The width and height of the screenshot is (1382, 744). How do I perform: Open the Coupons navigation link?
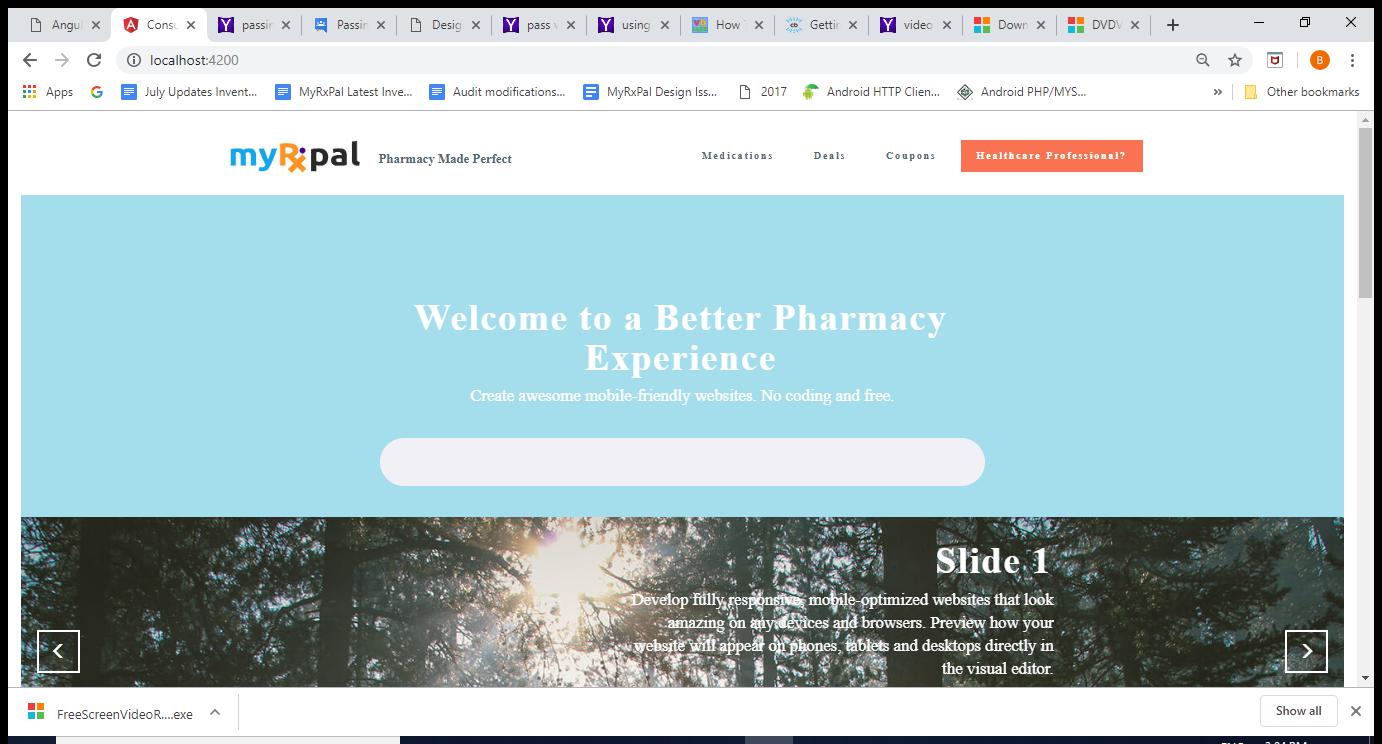click(x=910, y=156)
